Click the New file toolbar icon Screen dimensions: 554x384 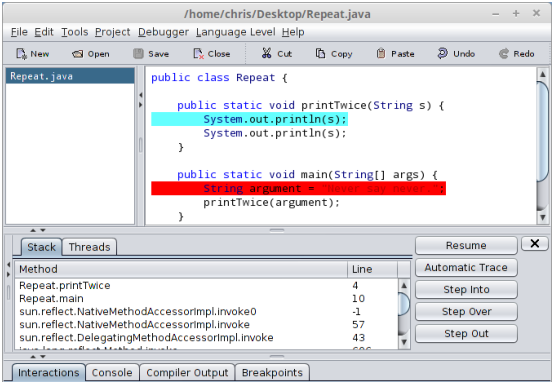tap(21, 54)
